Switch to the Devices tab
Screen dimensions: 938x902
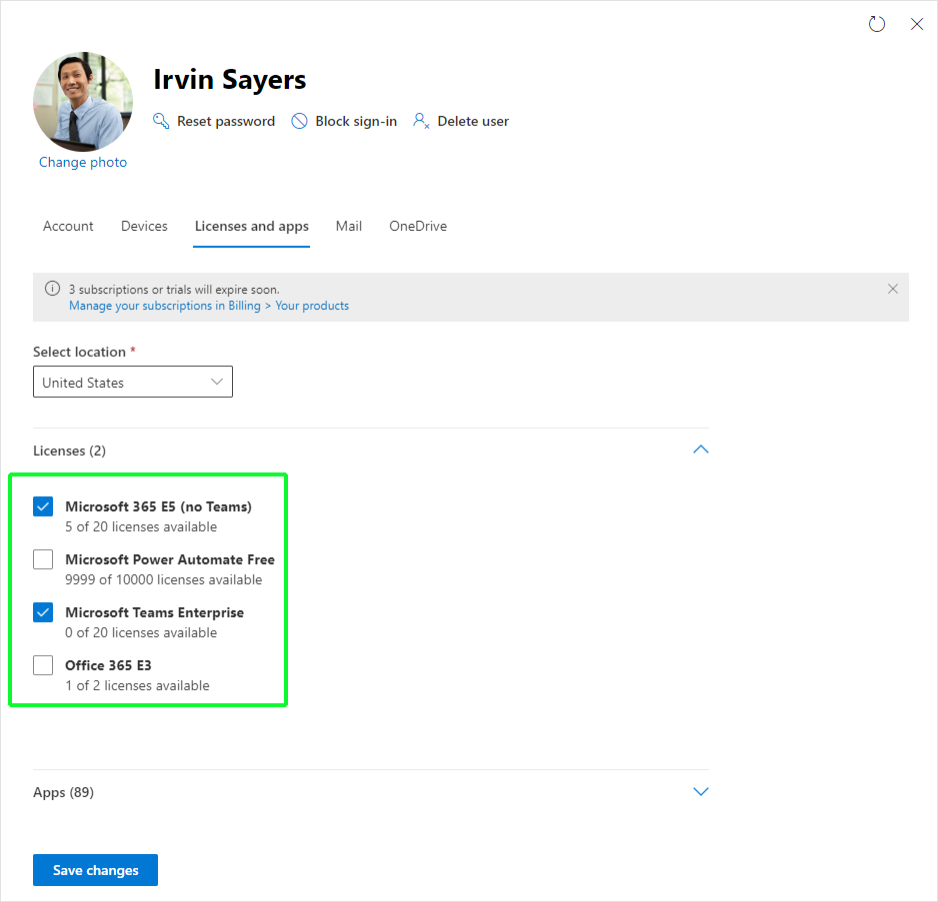pyautogui.click(x=144, y=226)
